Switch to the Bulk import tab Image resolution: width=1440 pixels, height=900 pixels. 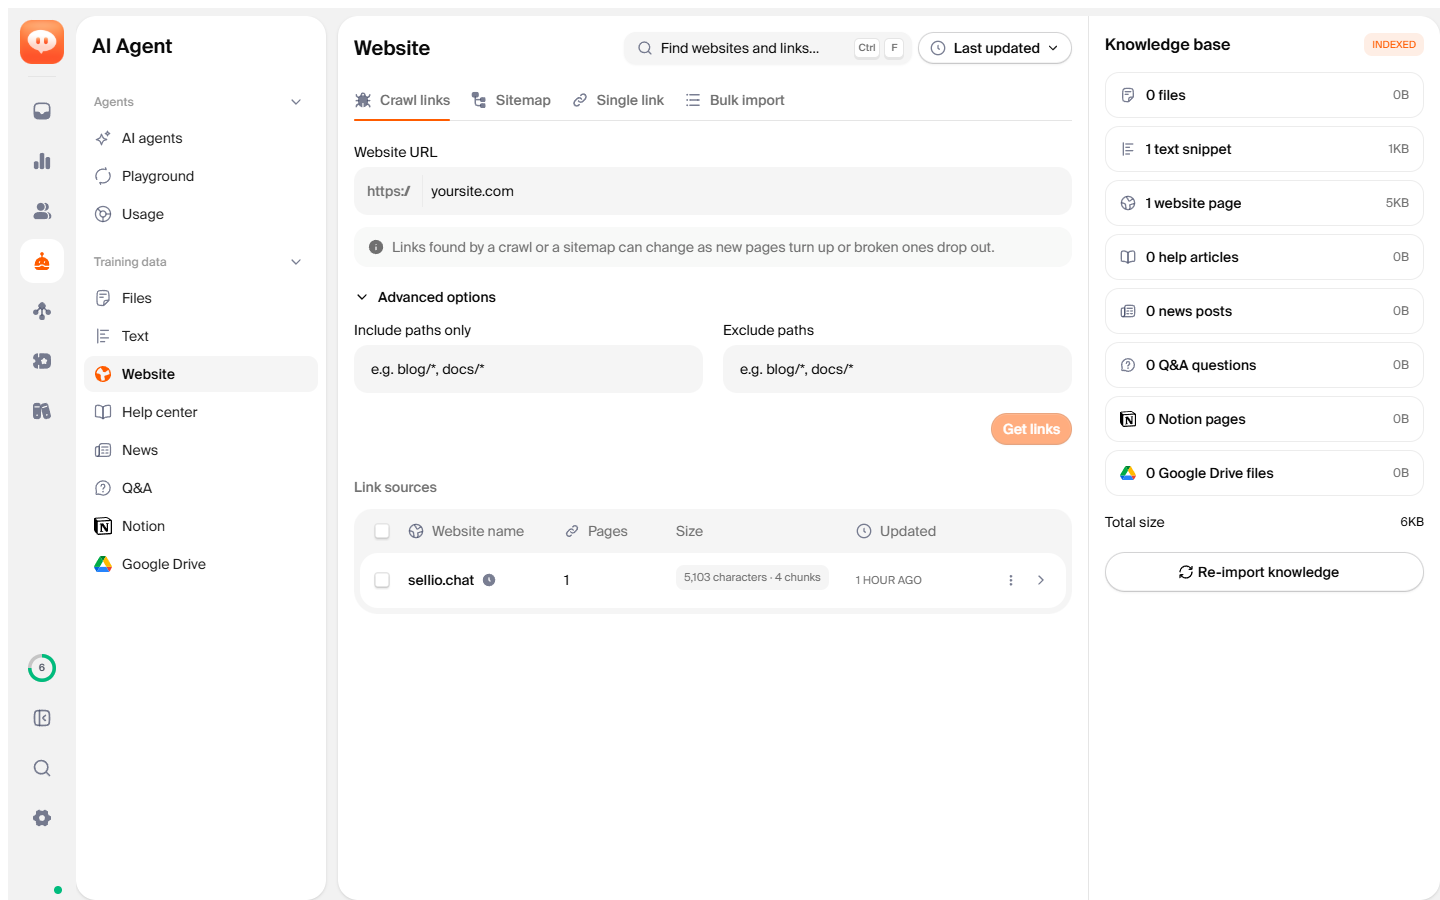[735, 100]
